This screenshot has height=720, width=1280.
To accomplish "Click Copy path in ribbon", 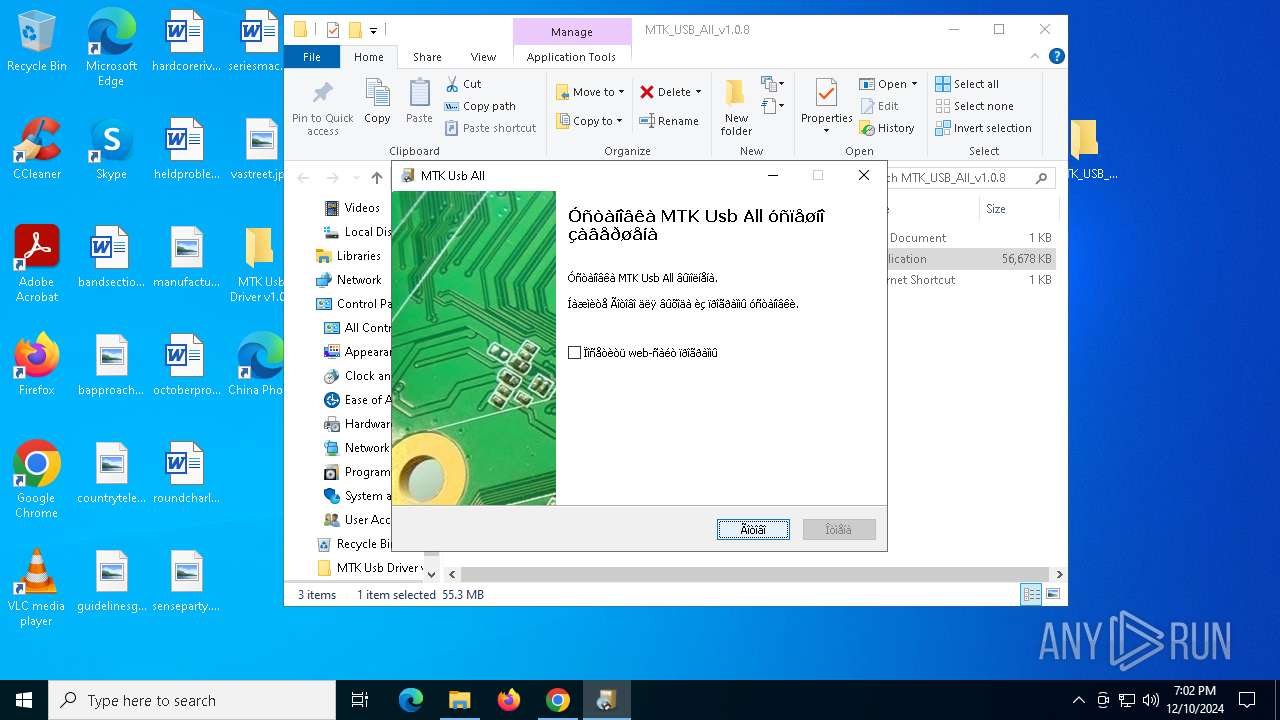I will pyautogui.click(x=480, y=106).
